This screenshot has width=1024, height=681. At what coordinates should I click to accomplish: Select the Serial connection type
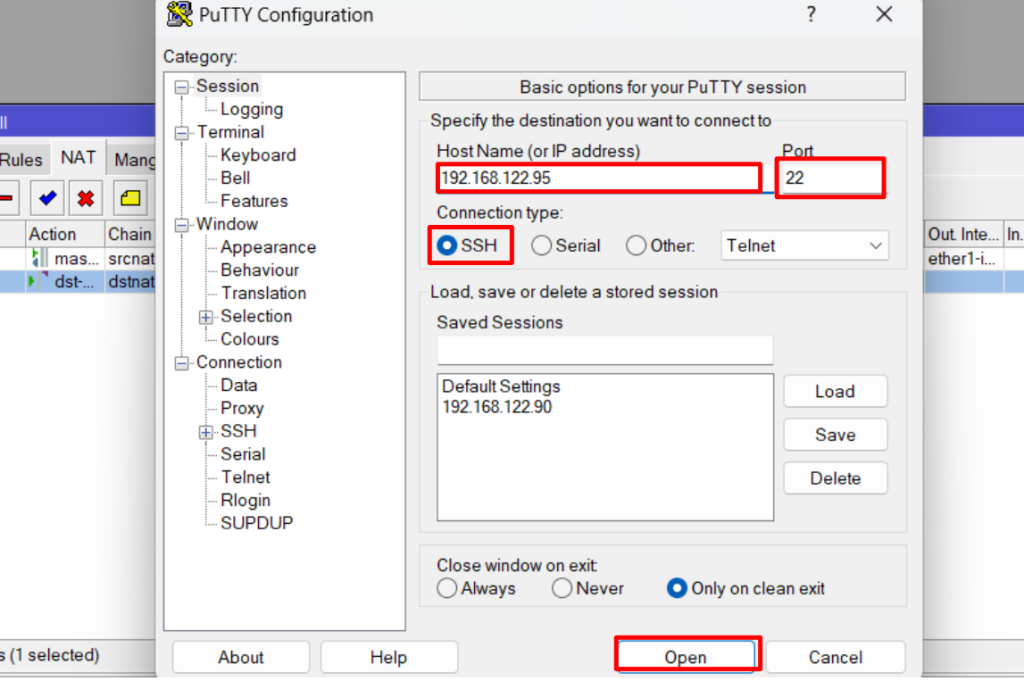tap(542, 246)
